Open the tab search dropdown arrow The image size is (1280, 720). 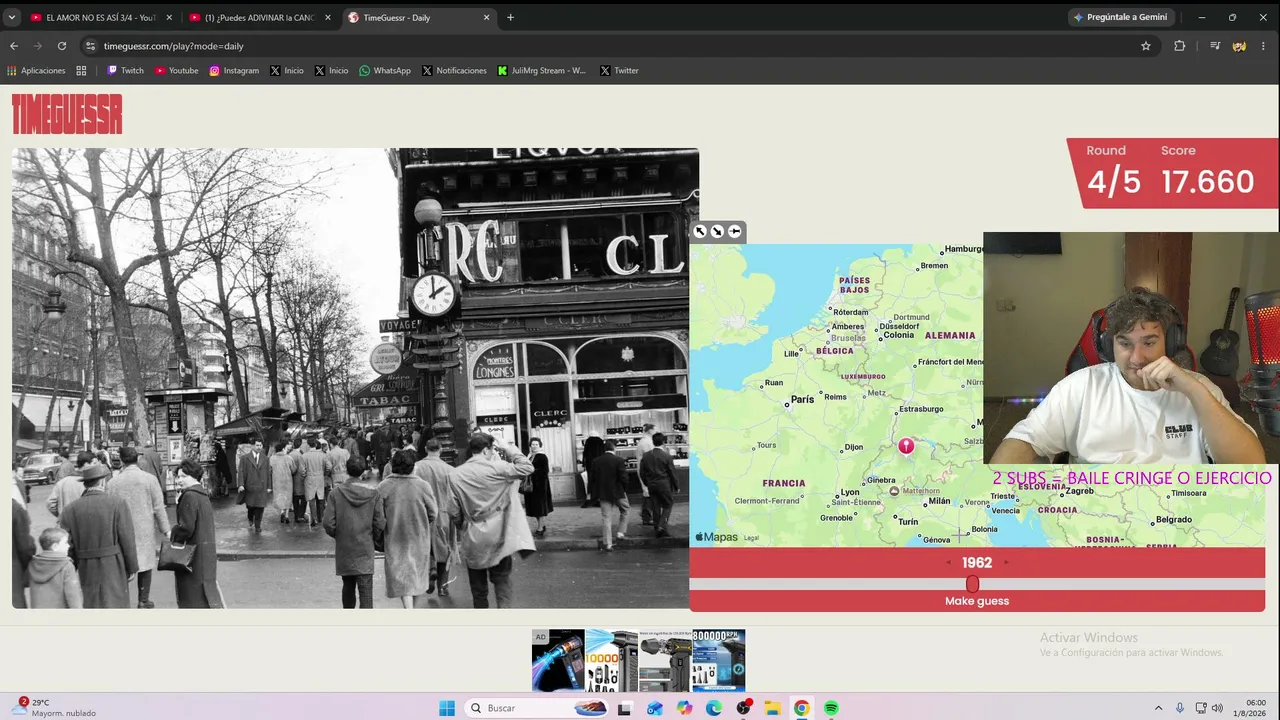pos(12,17)
